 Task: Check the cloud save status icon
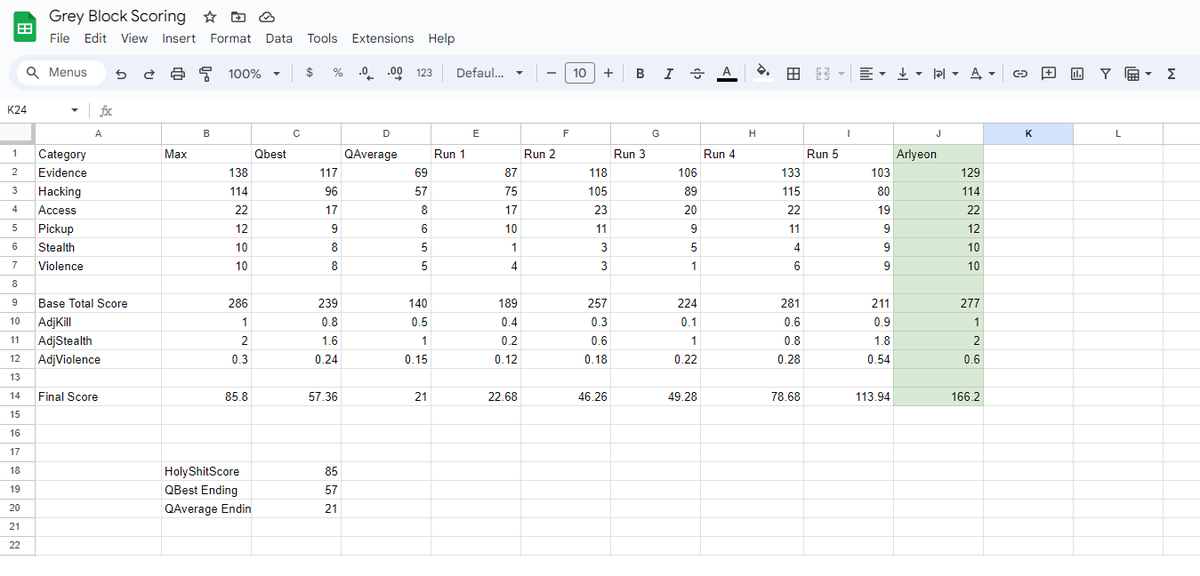[266, 17]
